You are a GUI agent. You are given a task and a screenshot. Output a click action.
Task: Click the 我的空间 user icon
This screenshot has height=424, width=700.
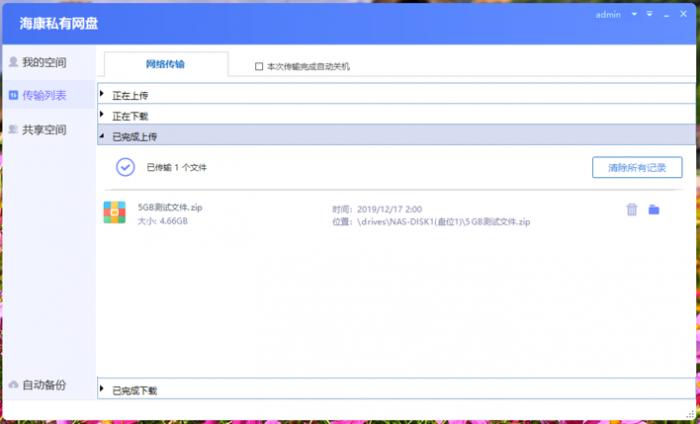[x=13, y=62]
